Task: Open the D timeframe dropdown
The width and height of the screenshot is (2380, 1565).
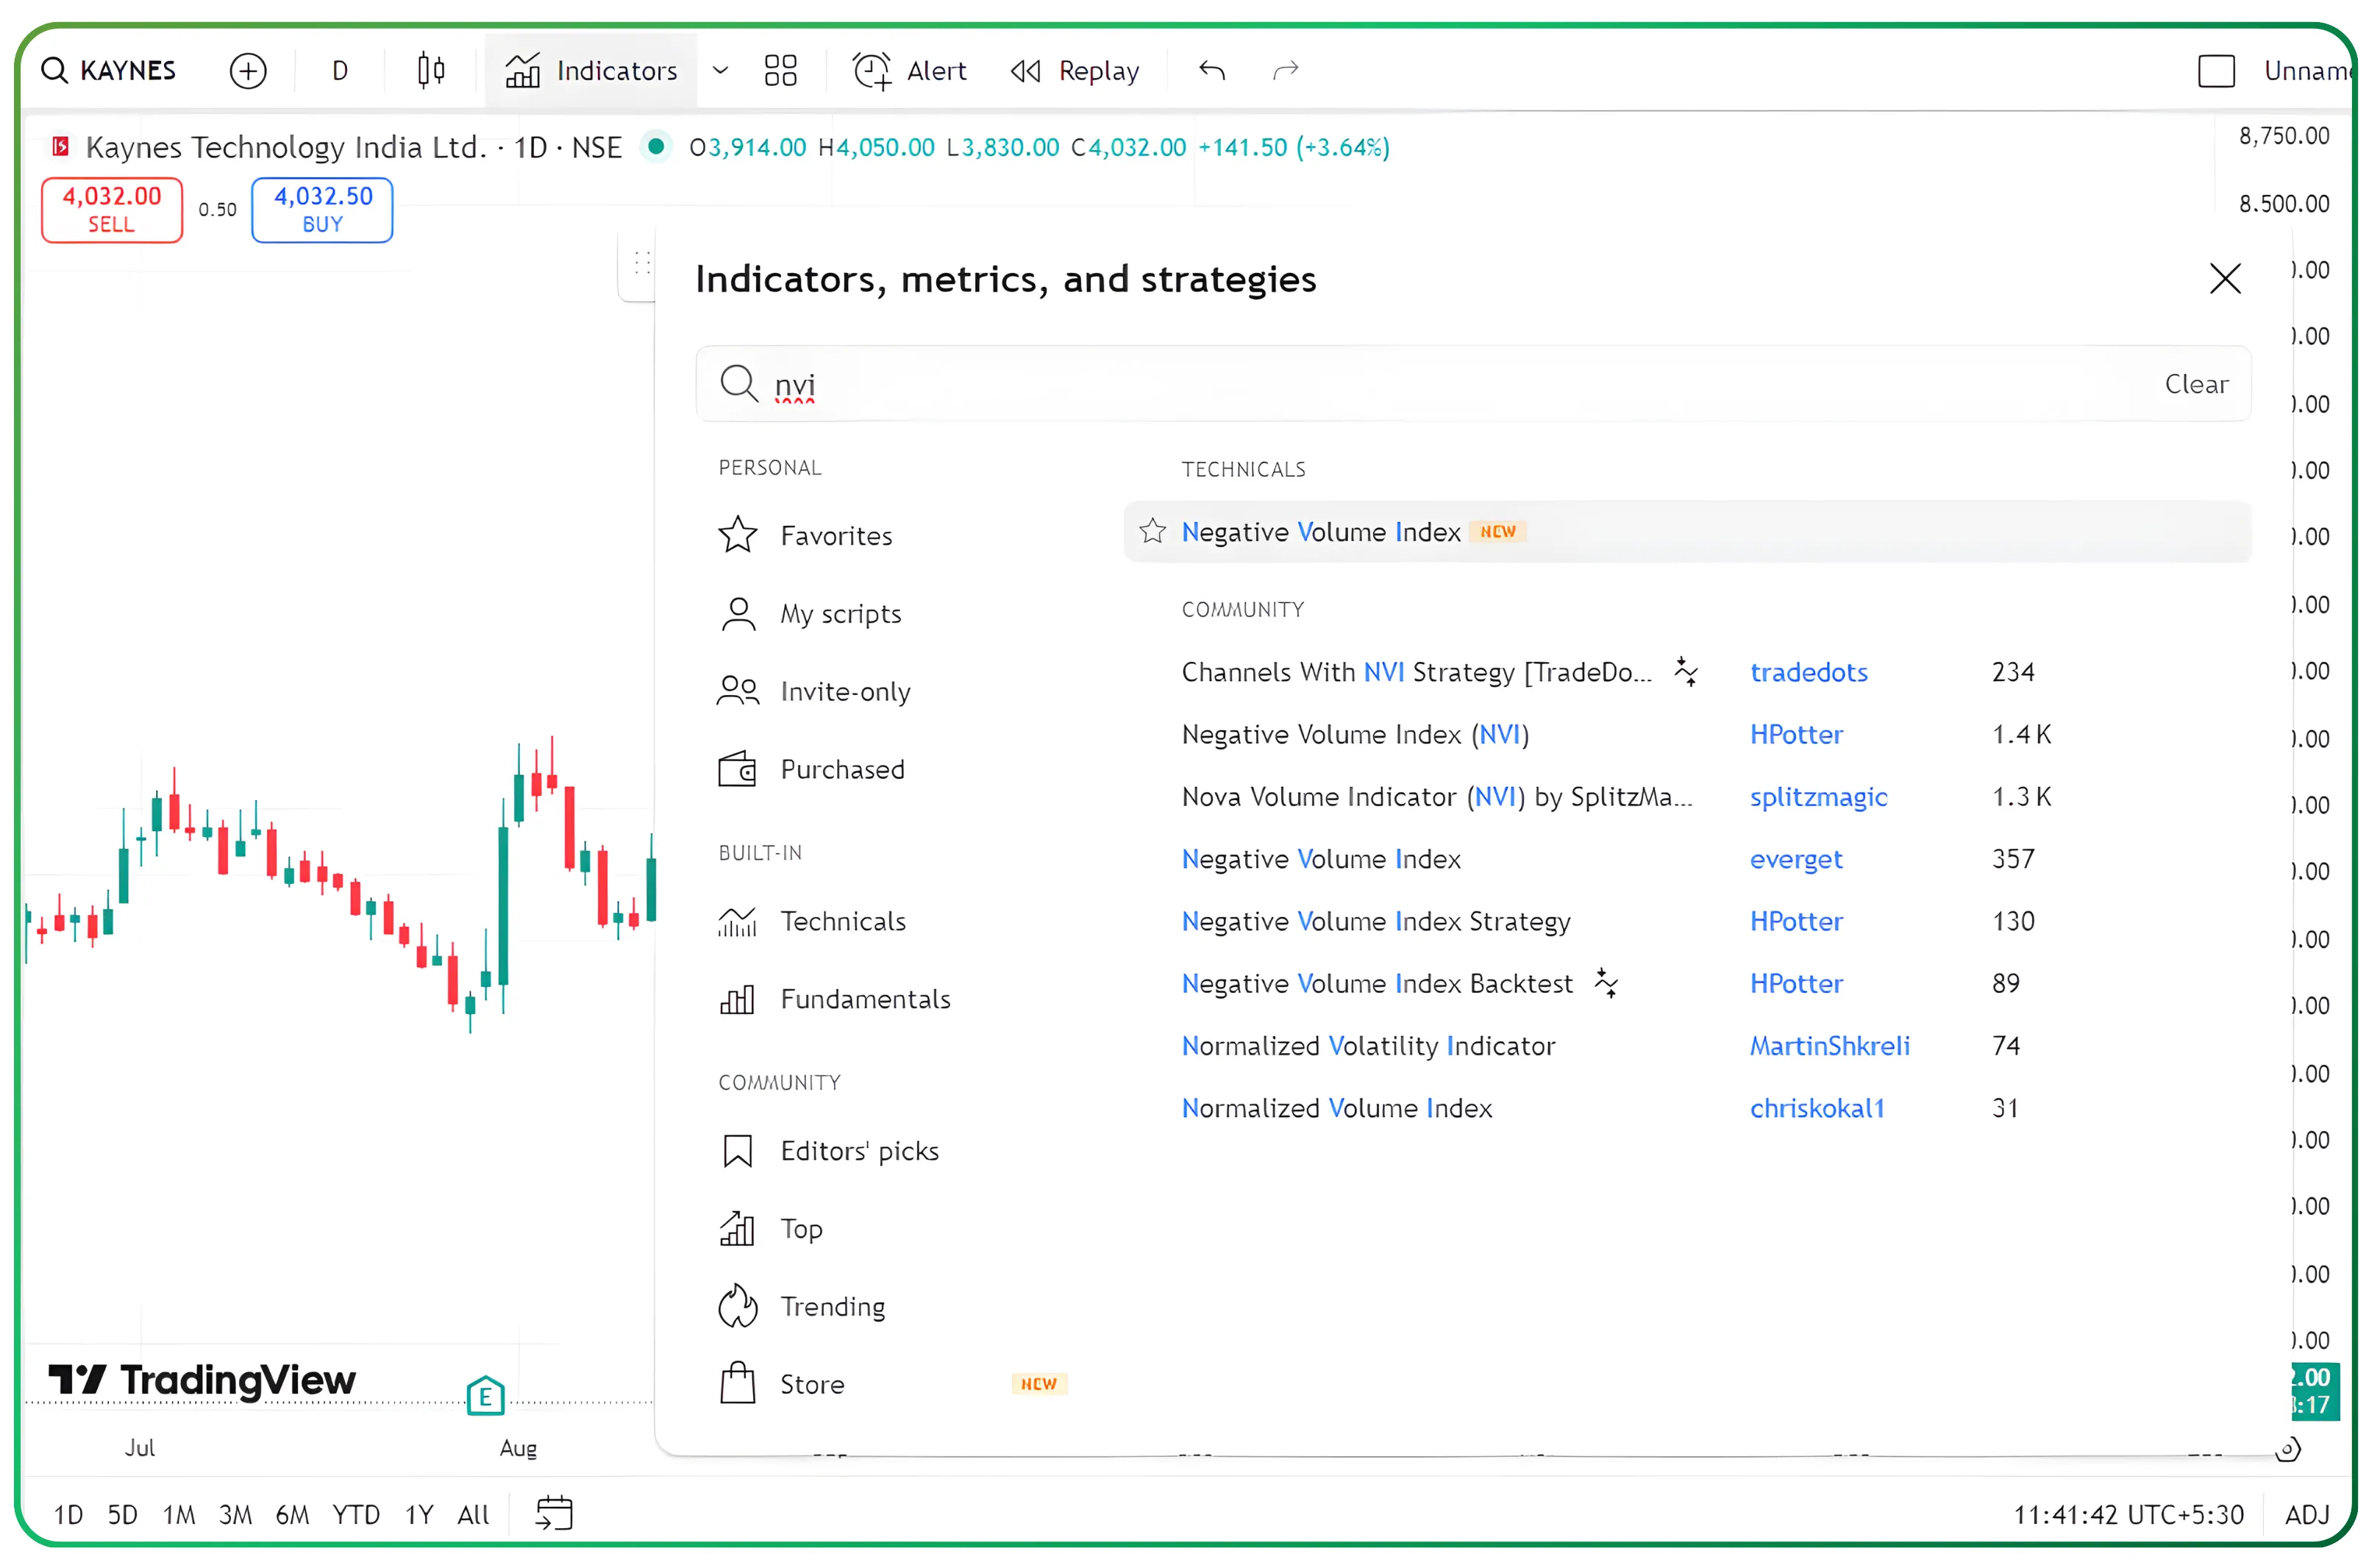Action: pos(338,70)
